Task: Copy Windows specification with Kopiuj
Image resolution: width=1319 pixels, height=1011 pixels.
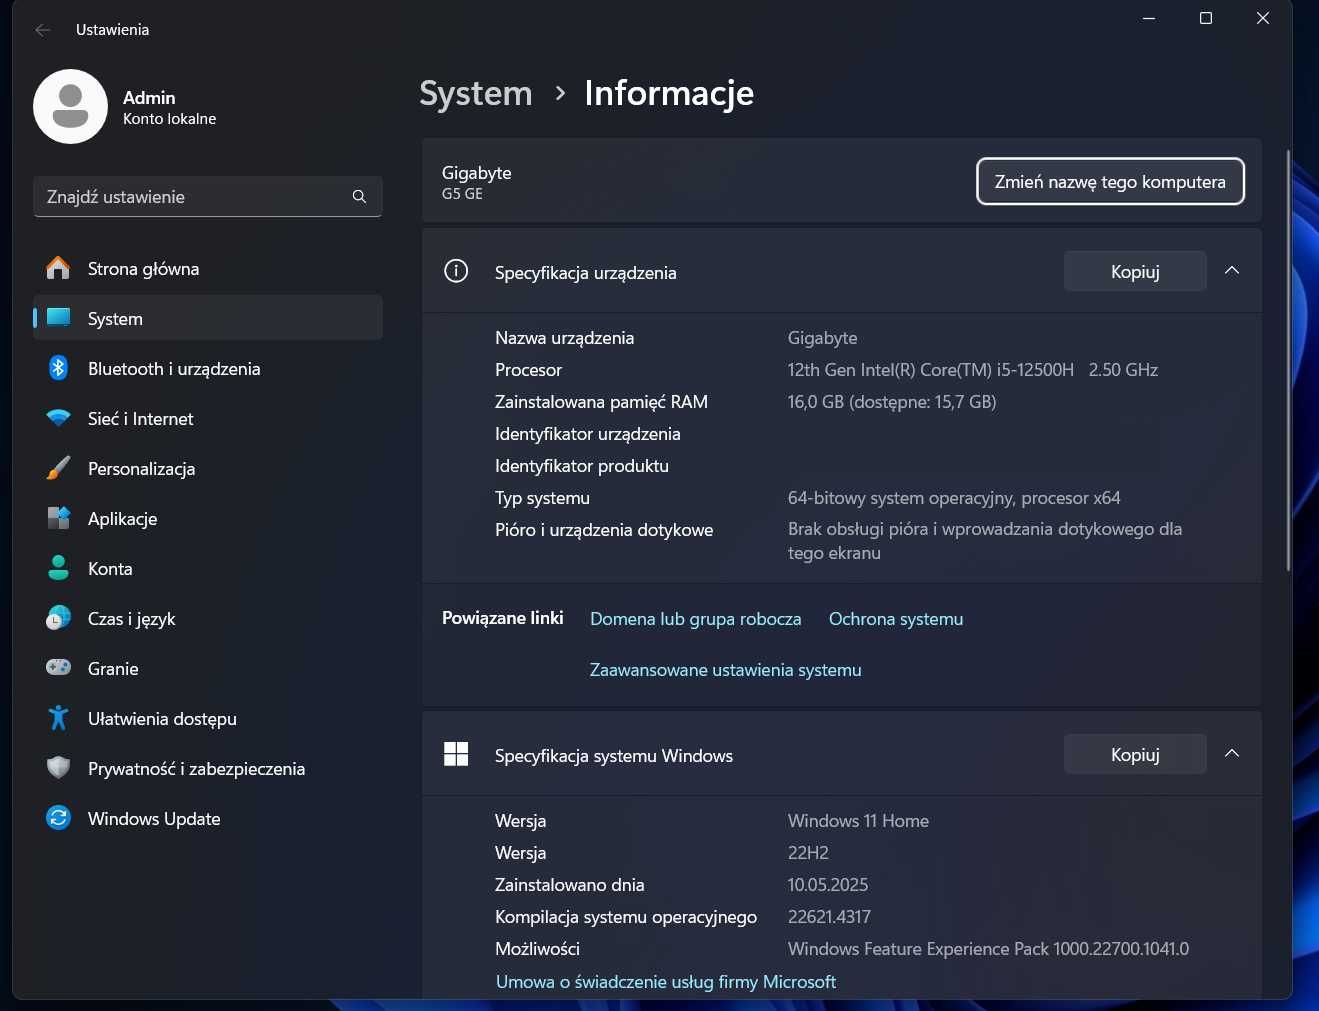Action: [1135, 754]
